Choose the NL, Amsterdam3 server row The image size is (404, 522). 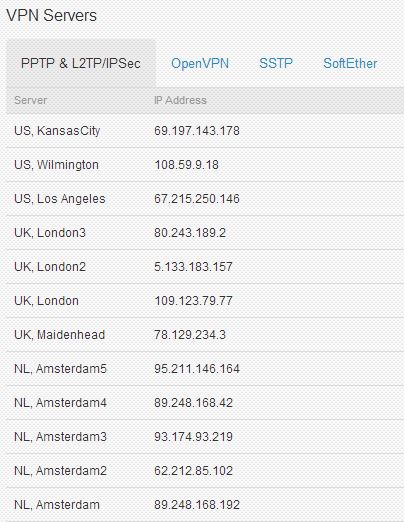tap(205, 437)
